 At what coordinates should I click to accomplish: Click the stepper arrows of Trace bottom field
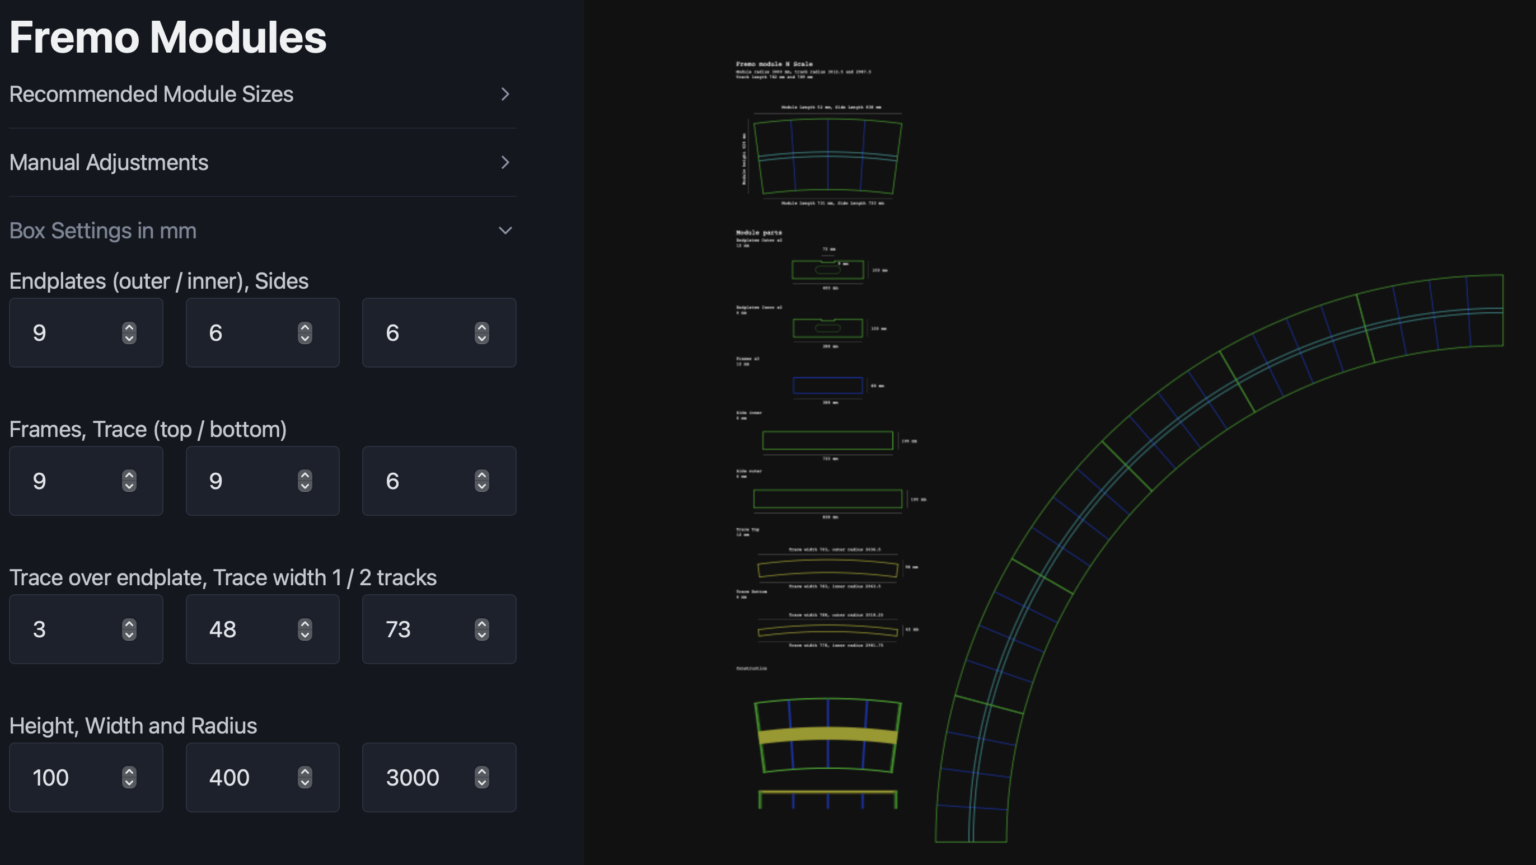(x=482, y=481)
